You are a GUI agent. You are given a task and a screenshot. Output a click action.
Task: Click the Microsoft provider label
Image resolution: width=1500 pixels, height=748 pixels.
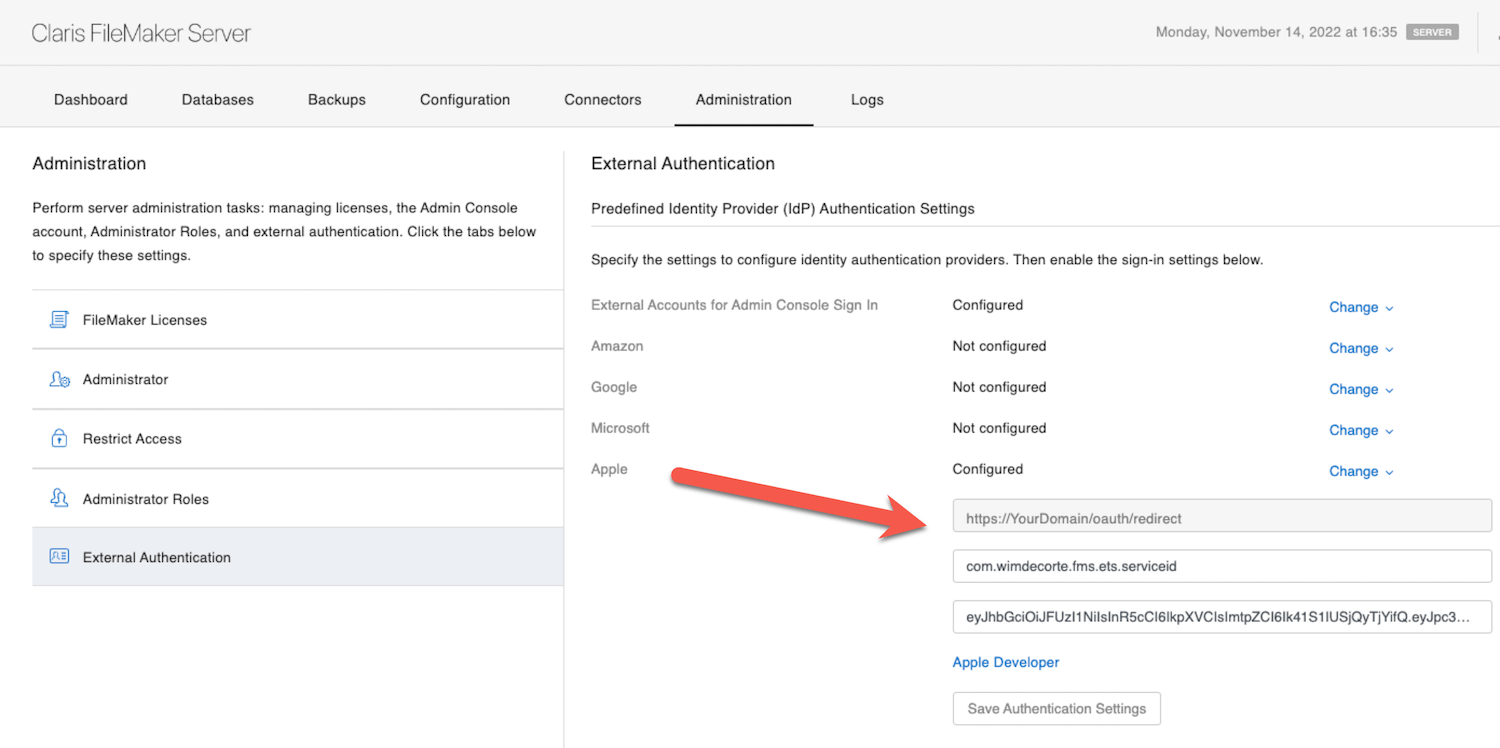tap(620, 428)
